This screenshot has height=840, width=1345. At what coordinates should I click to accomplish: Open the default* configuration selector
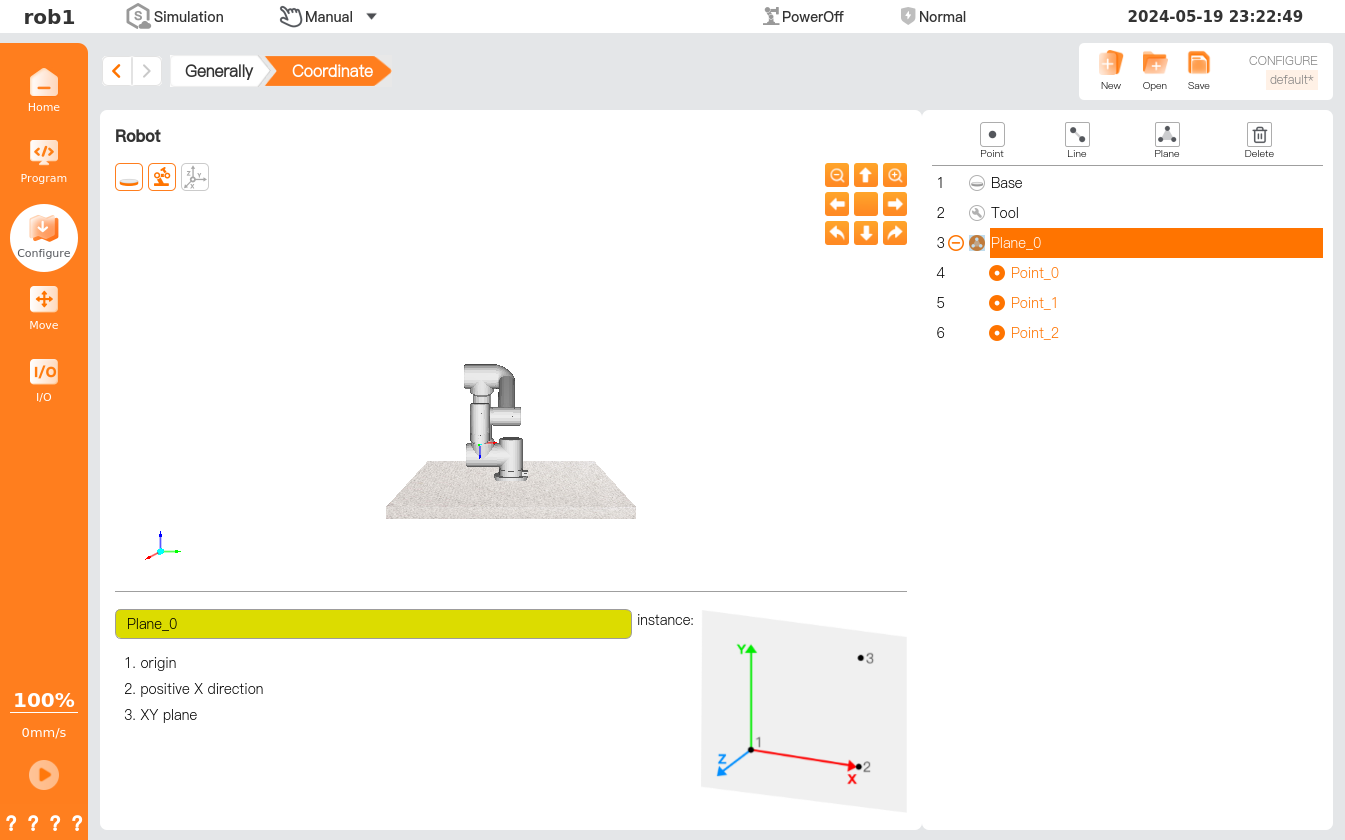pos(1291,80)
